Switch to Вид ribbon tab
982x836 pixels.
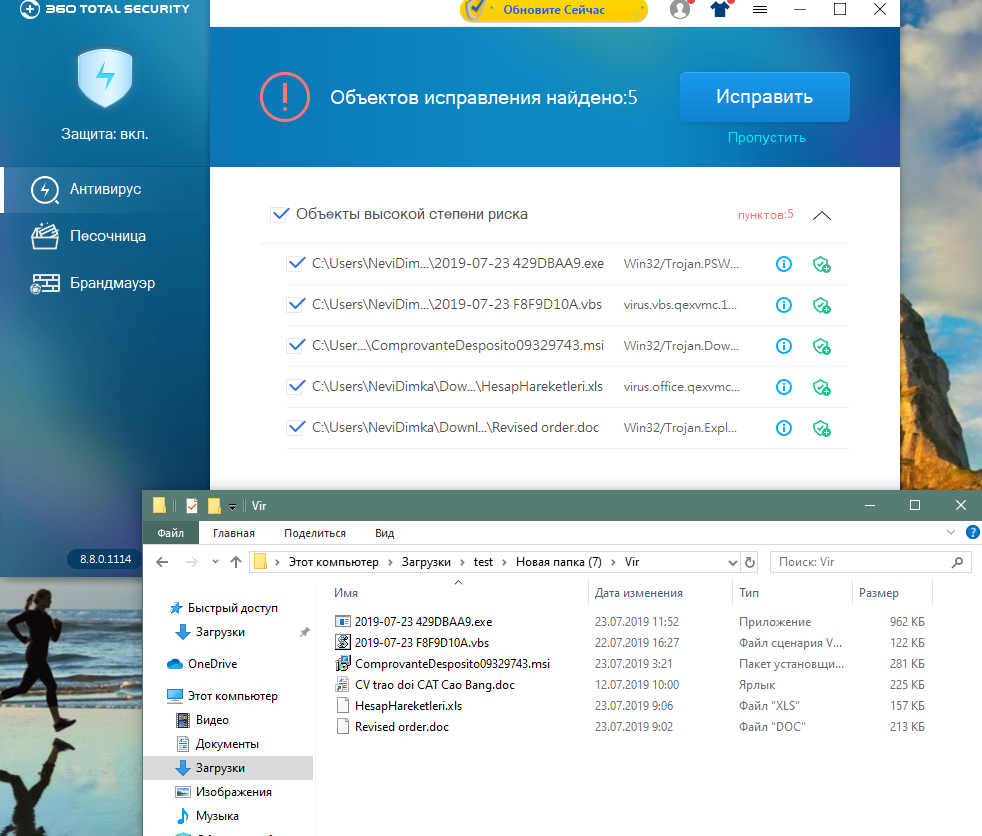pos(385,533)
